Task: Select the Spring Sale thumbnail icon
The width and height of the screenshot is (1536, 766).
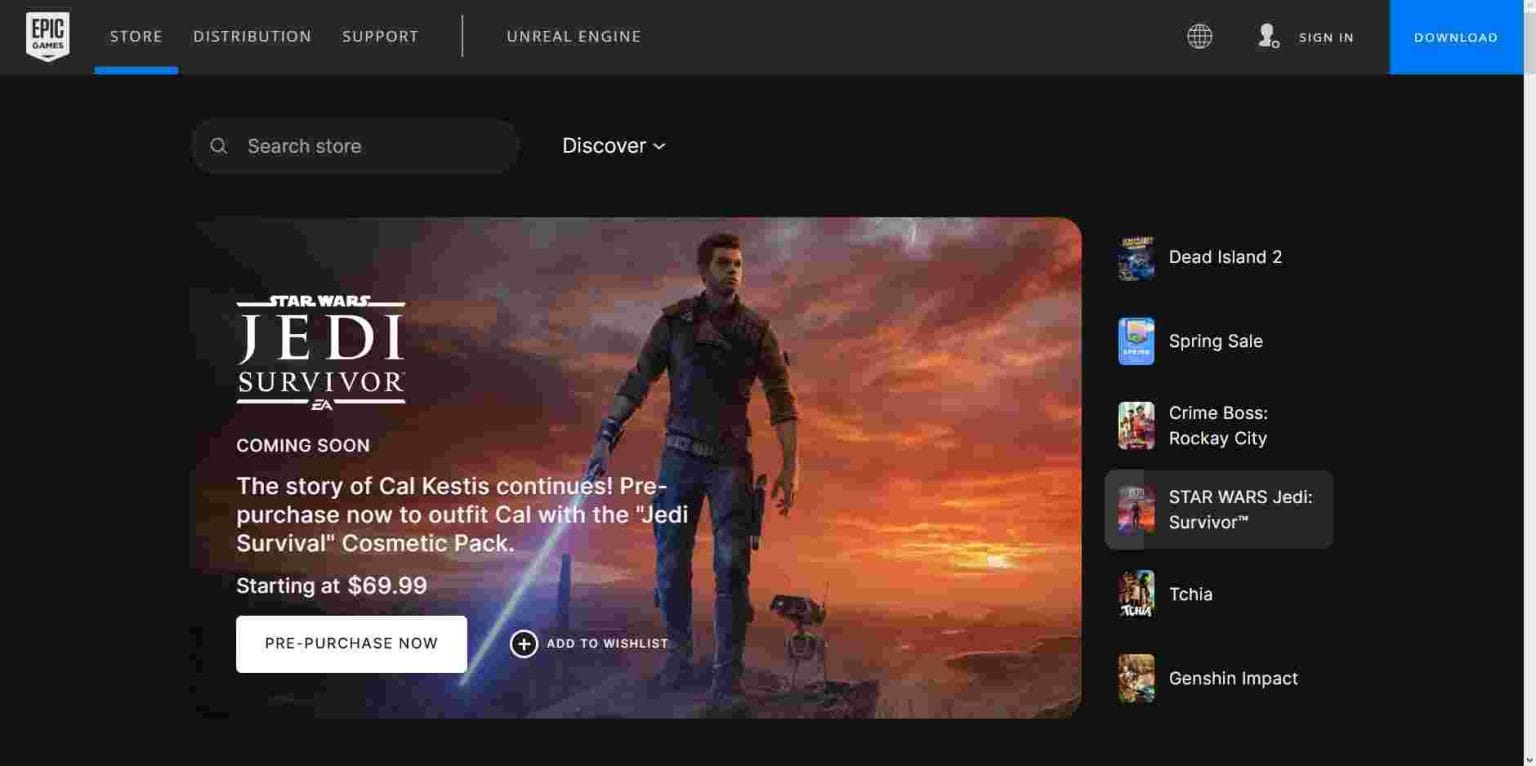Action: 1135,341
